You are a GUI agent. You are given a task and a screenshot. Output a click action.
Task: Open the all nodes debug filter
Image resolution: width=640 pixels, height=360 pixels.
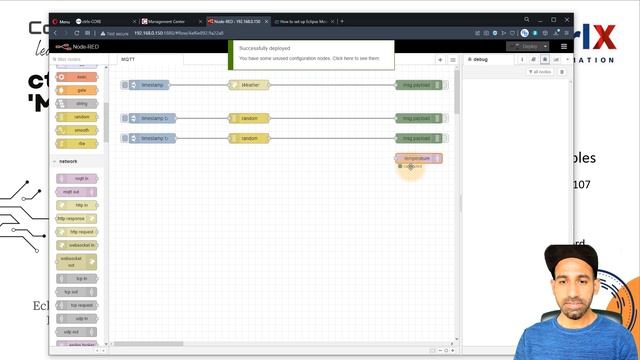540,72
